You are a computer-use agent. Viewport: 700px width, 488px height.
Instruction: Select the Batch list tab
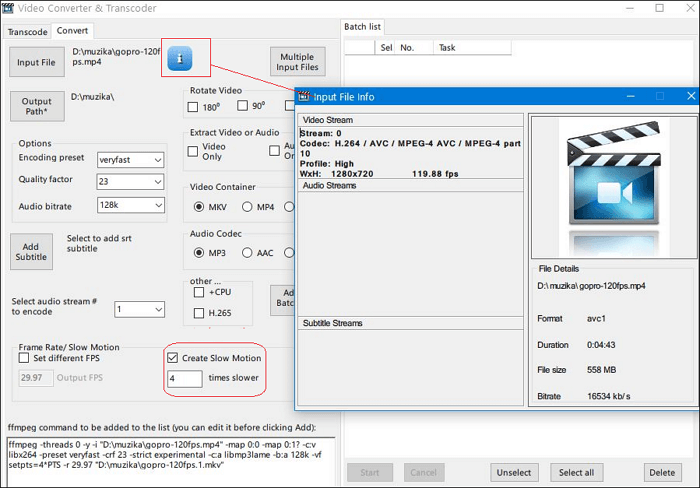(363, 27)
